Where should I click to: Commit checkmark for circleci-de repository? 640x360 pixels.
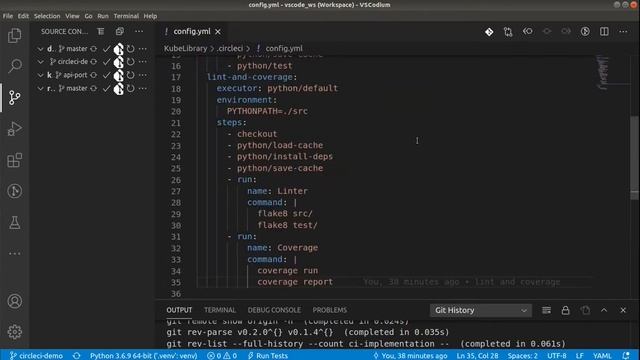tap(106, 62)
